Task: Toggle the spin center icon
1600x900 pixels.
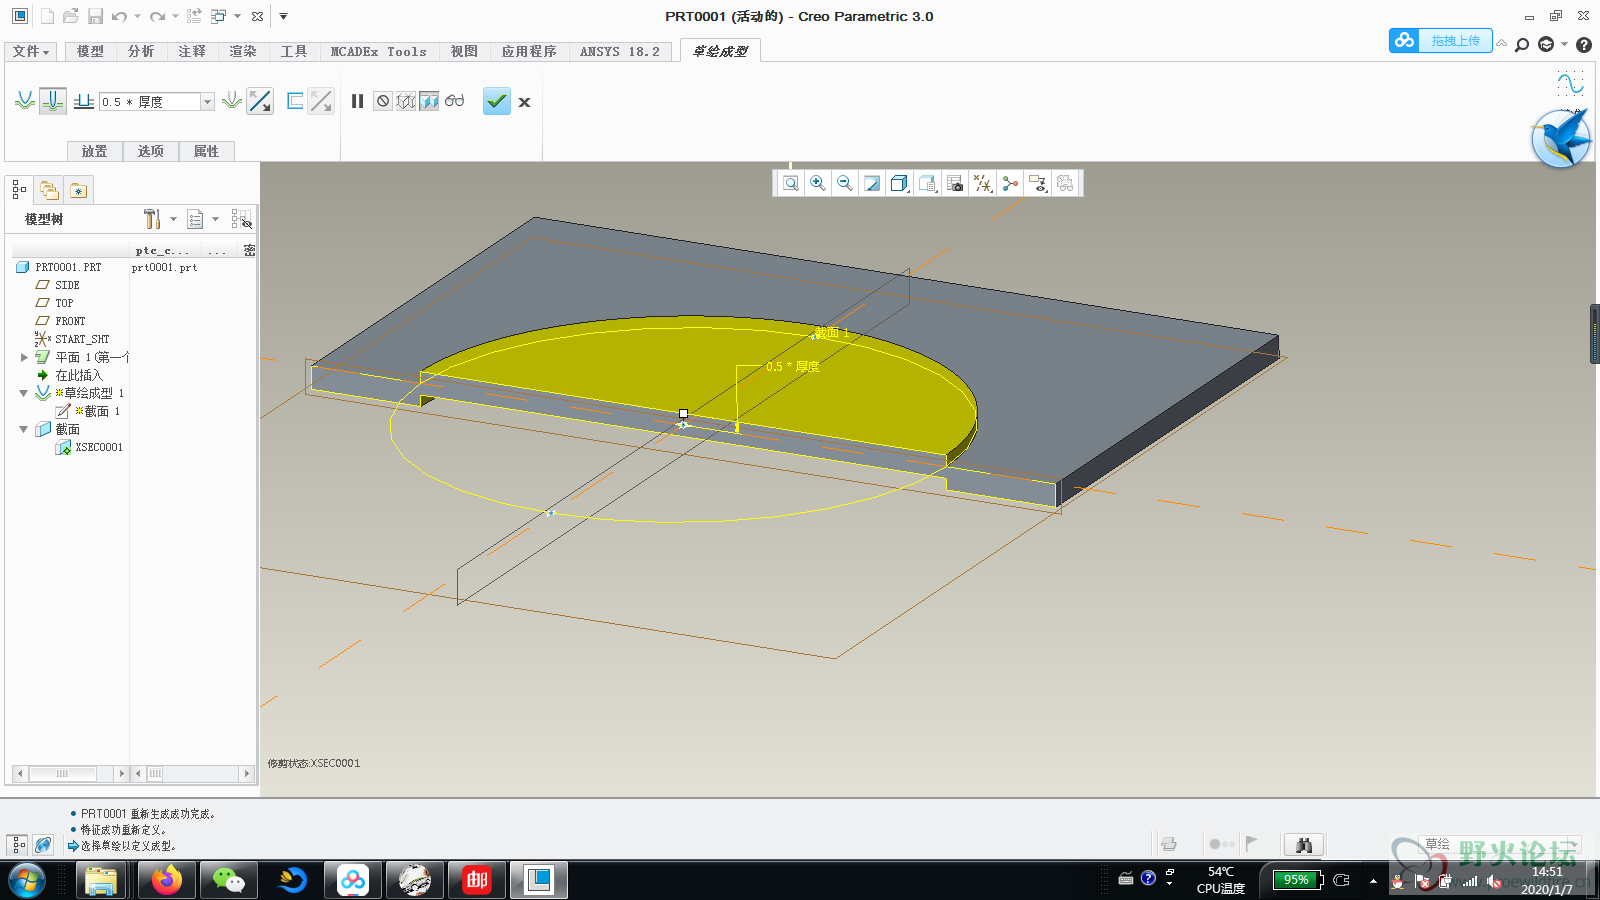Action: coord(1010,183)
